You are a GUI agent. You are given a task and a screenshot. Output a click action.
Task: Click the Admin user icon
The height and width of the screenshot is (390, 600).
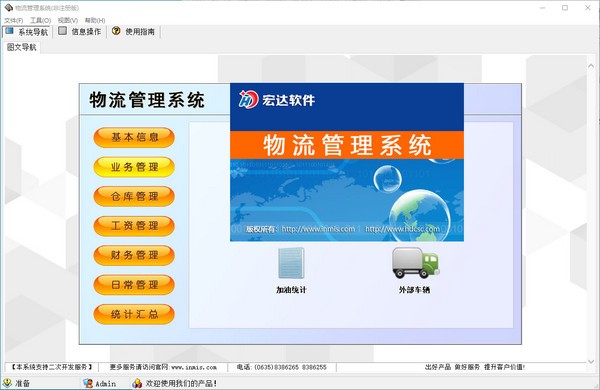click(88, 383)
